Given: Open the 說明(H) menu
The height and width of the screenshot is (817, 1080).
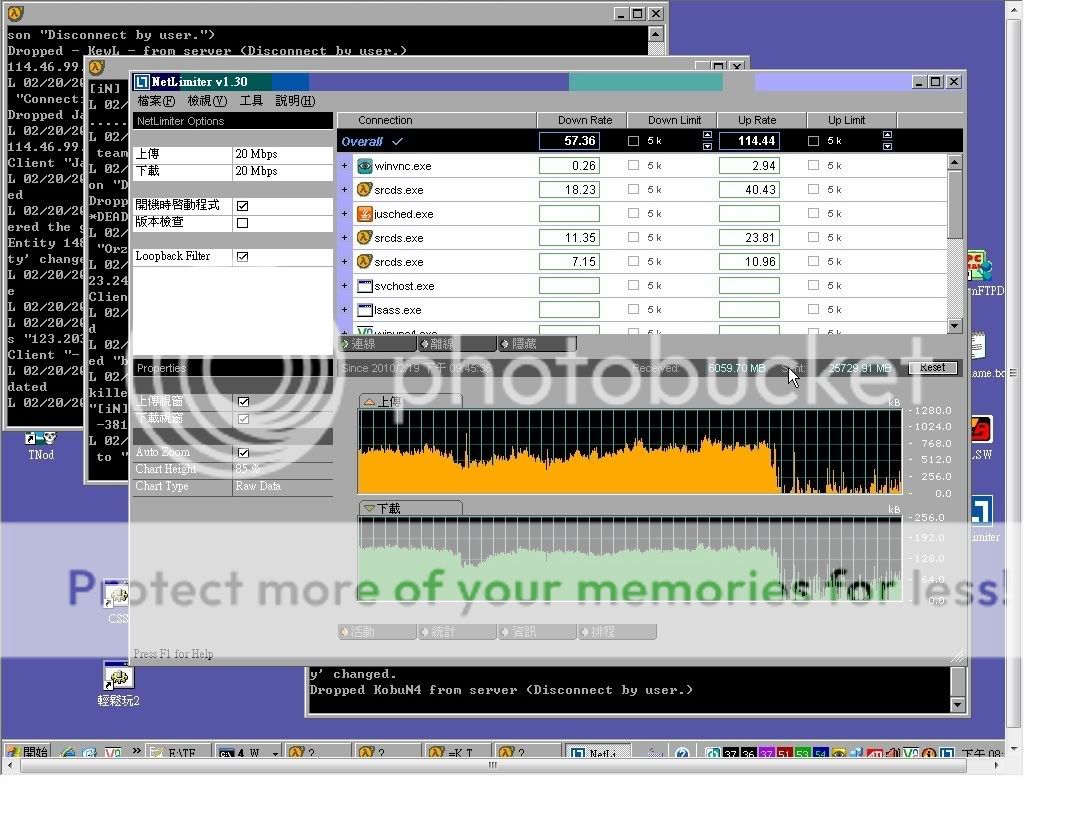Looking at the screenshot, I should [295, 101].
